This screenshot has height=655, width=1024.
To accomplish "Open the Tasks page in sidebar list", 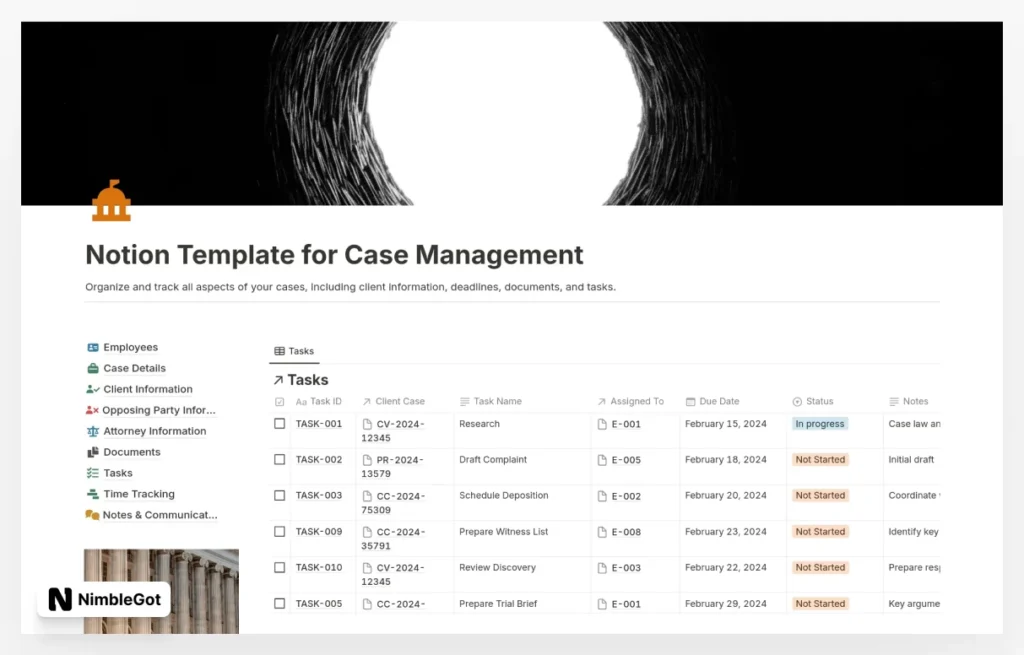I will click(x=118, y=473).
